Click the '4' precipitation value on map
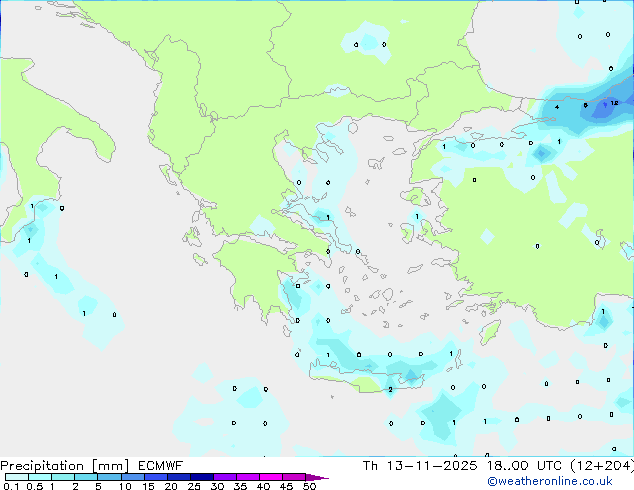634x490 pixels. tap(557, 107)
